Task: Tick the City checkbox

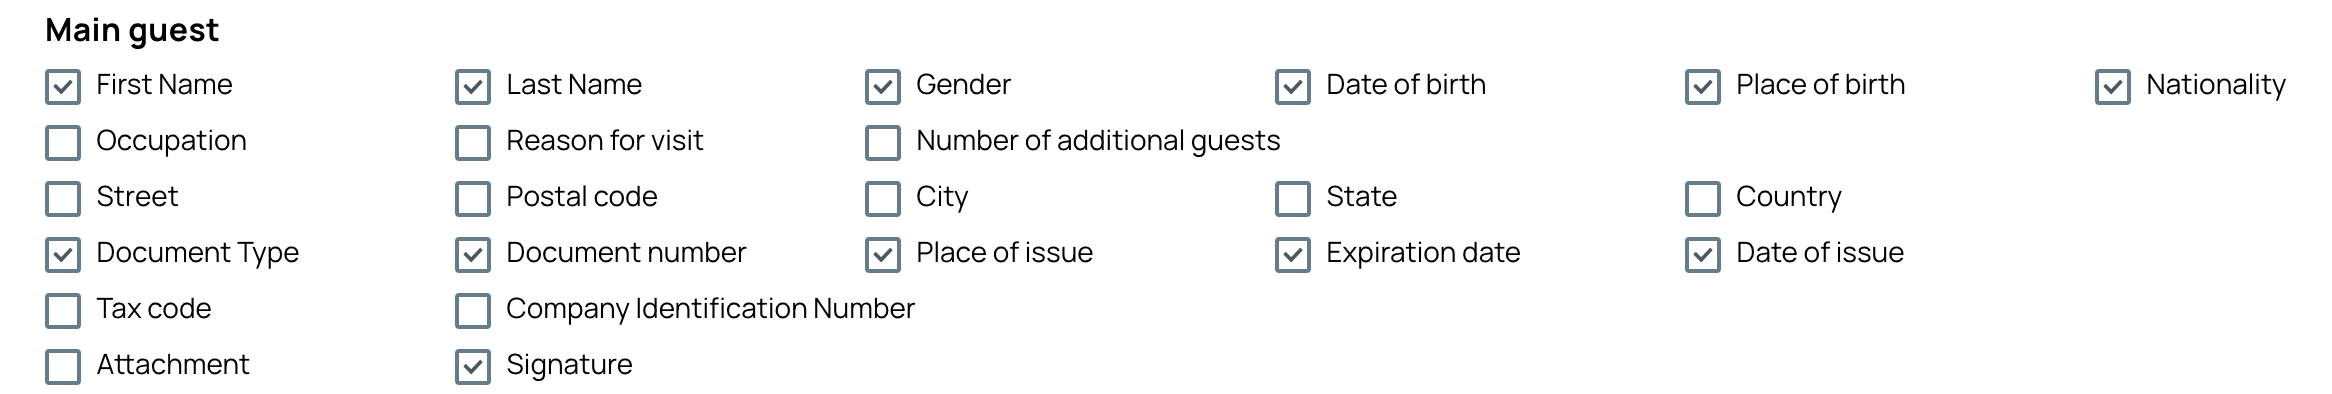Action: click(x=883, y=199)
